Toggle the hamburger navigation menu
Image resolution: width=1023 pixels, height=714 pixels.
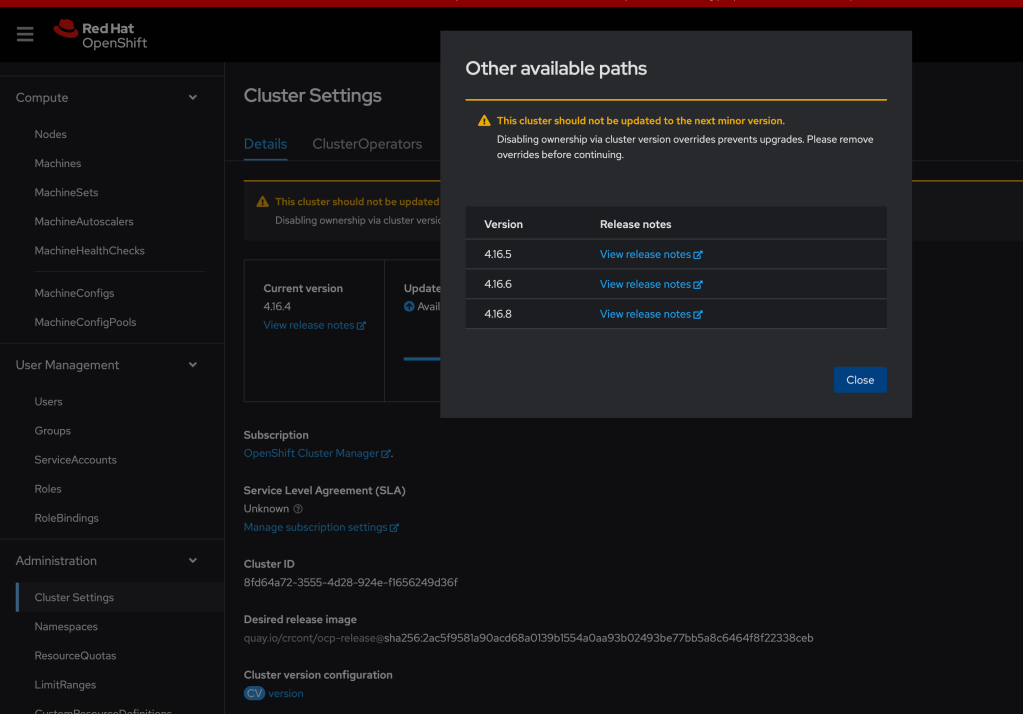click(25, 34)
